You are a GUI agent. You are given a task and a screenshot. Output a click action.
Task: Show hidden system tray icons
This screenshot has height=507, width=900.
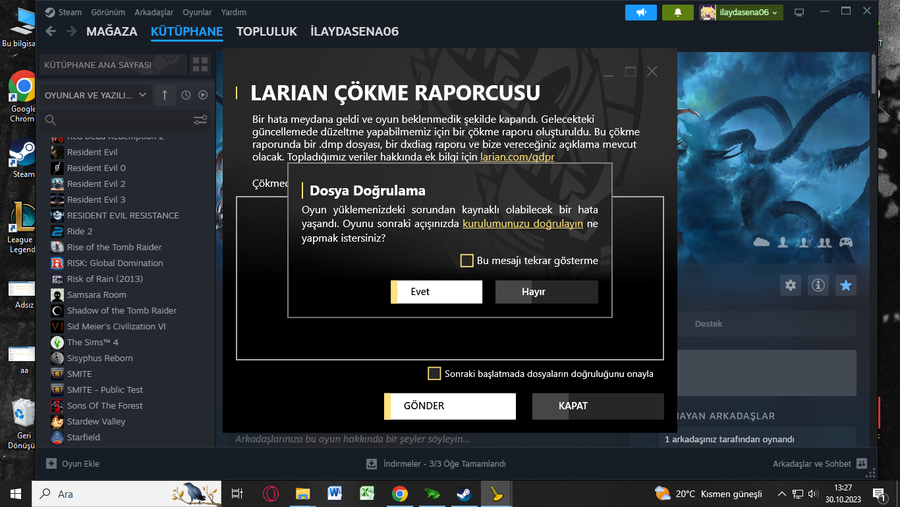(781, 494)
